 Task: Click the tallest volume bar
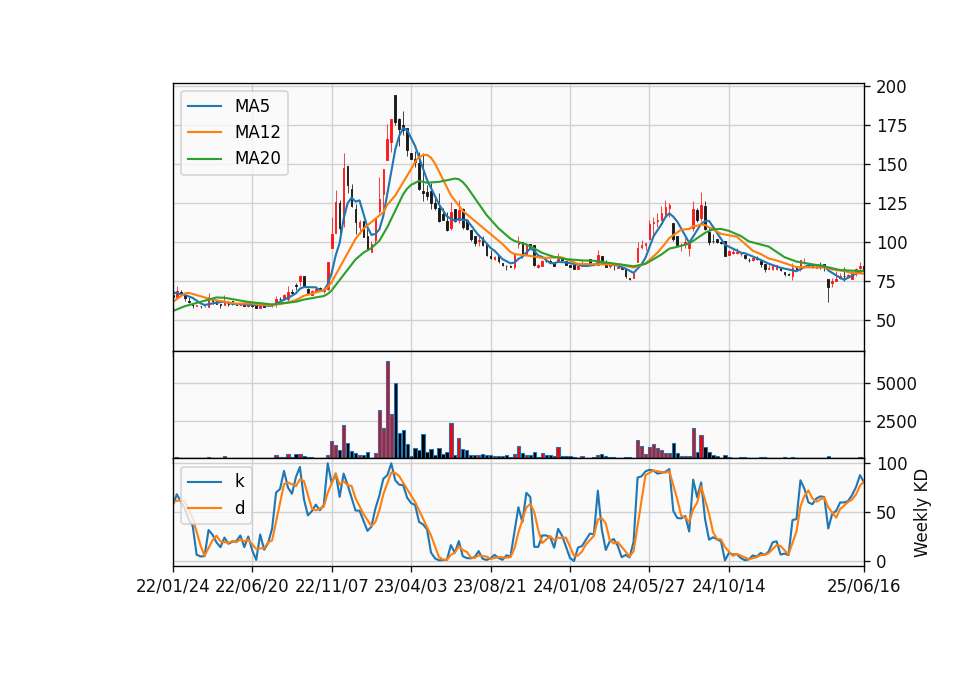tap(388, 410)
